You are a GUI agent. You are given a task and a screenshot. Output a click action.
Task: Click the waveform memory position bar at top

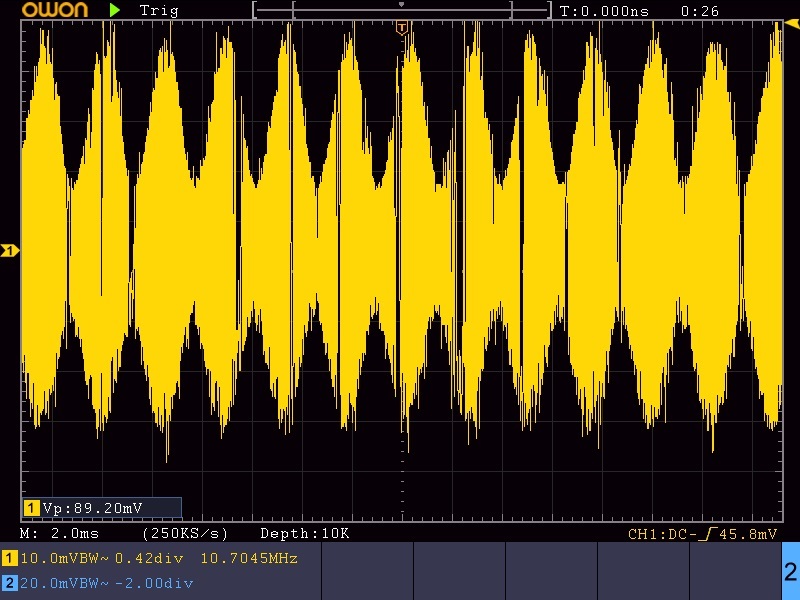pyautogui.click(x=402, y=10)
